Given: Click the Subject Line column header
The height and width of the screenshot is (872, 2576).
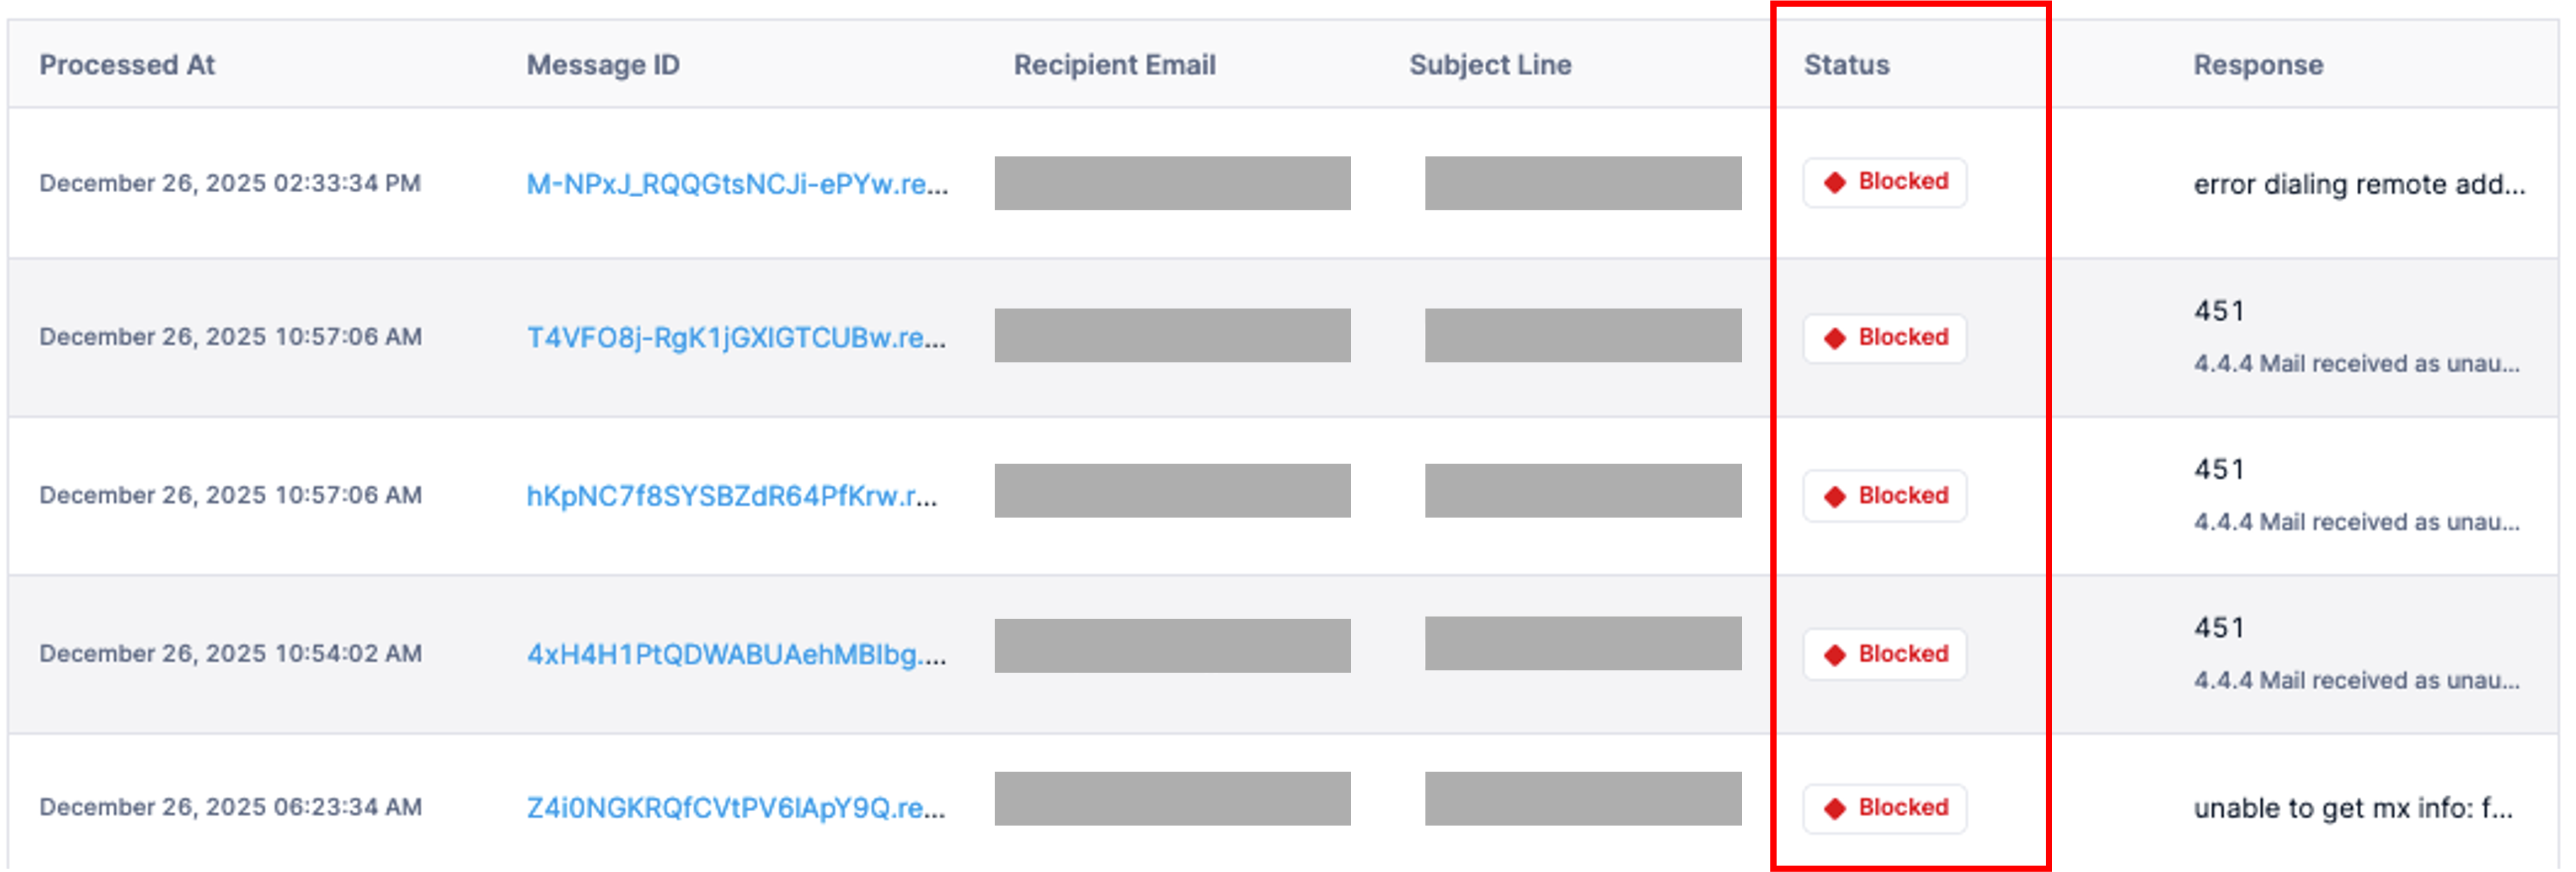Looking at the screenshot, I should pyautogui.click(x=1490, y=65).
